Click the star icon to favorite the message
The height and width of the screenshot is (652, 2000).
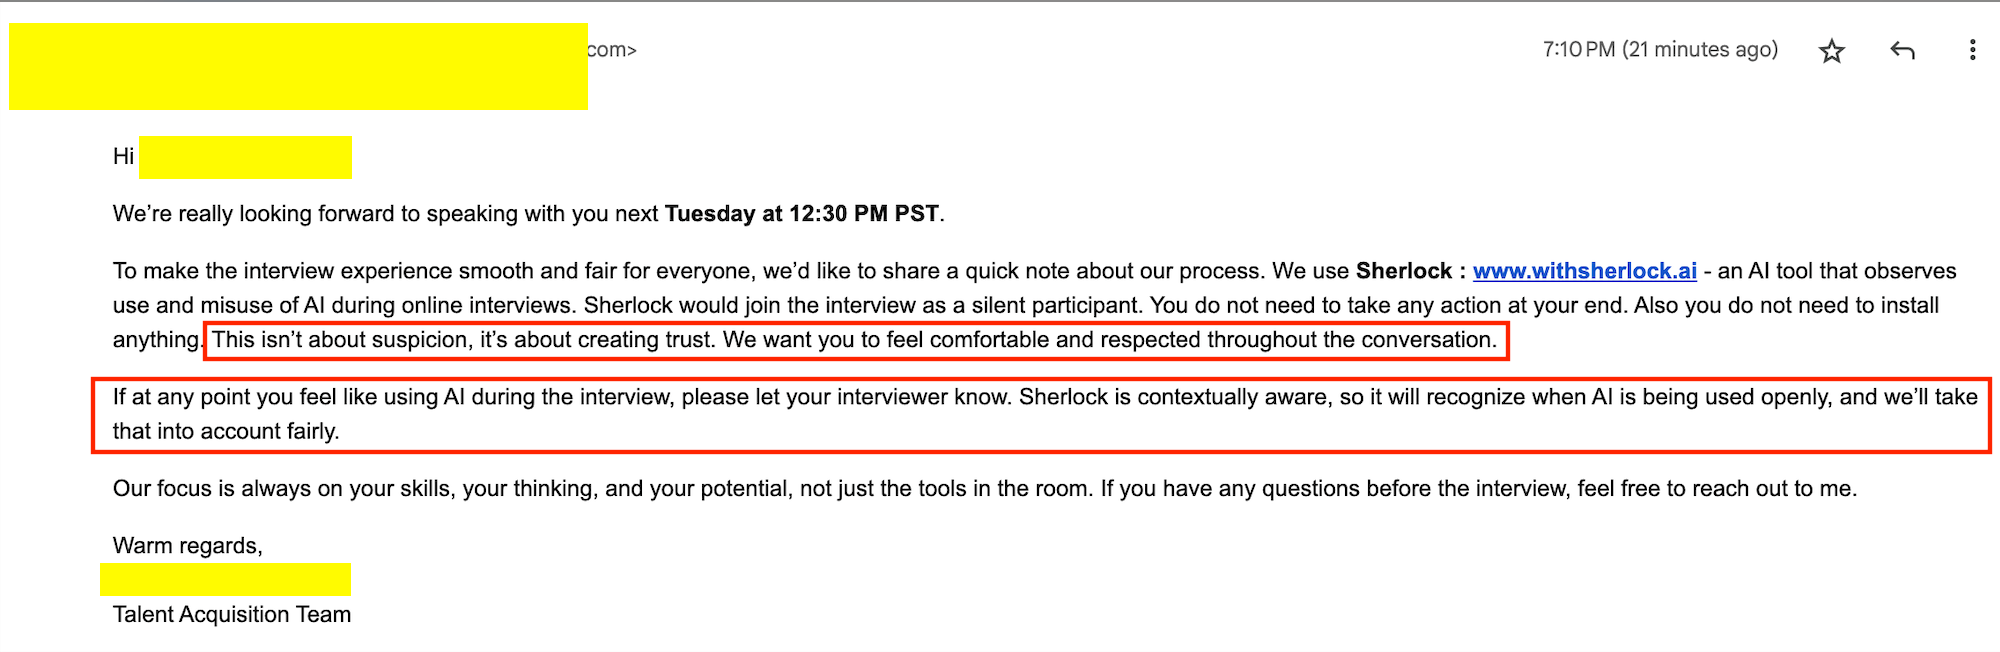click(1833, 50)
